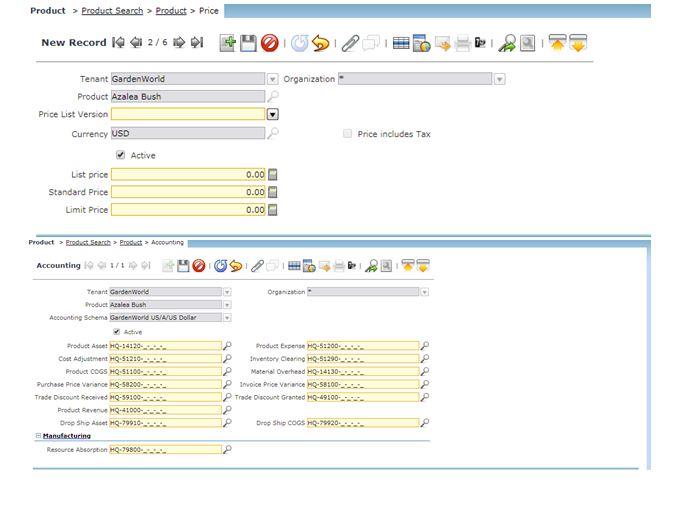
Task: Open Organization dropdown in Accounting section
Action: [425, 292]
